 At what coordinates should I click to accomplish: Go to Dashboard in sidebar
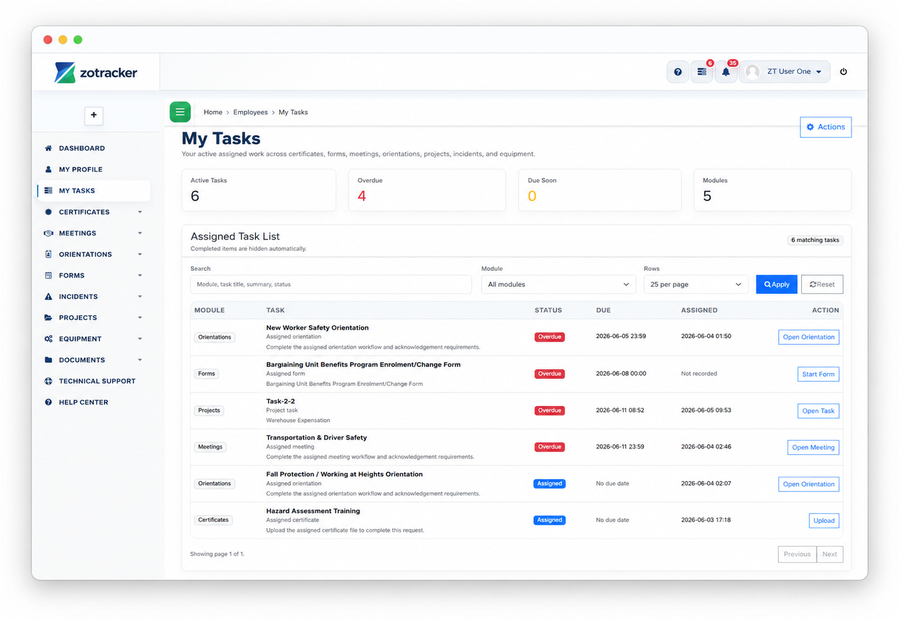point(82,148)
